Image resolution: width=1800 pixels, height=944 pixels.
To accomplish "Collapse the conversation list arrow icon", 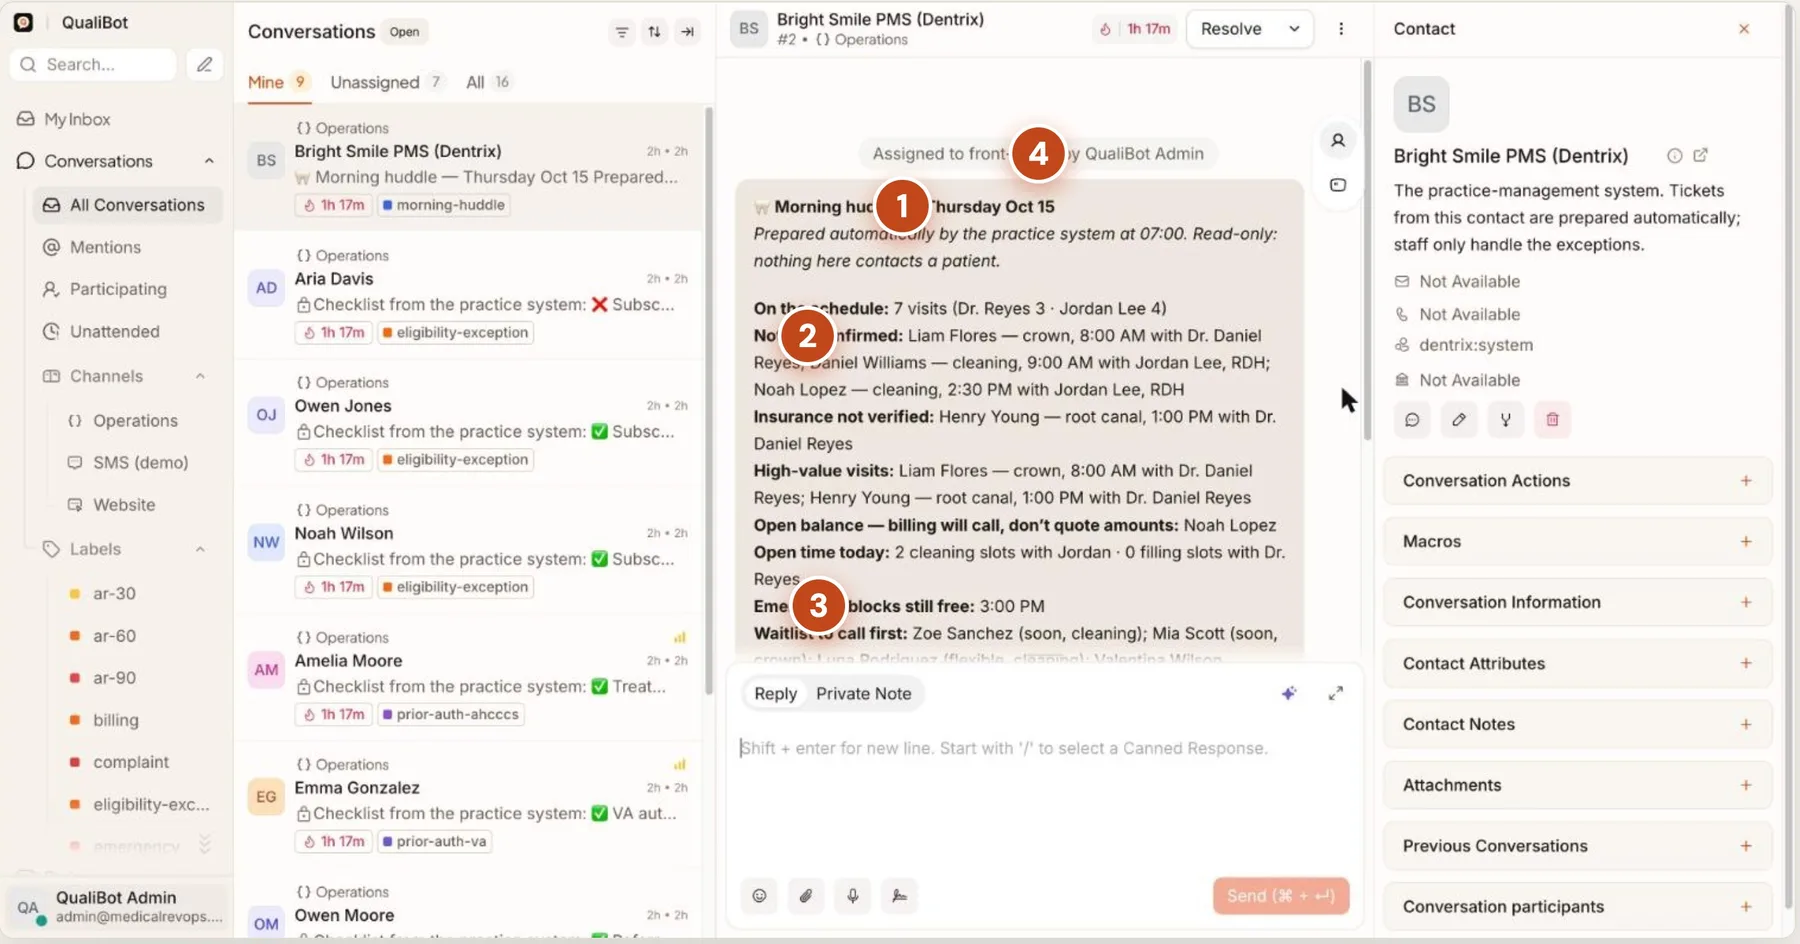I will click(x=687, y=32).
